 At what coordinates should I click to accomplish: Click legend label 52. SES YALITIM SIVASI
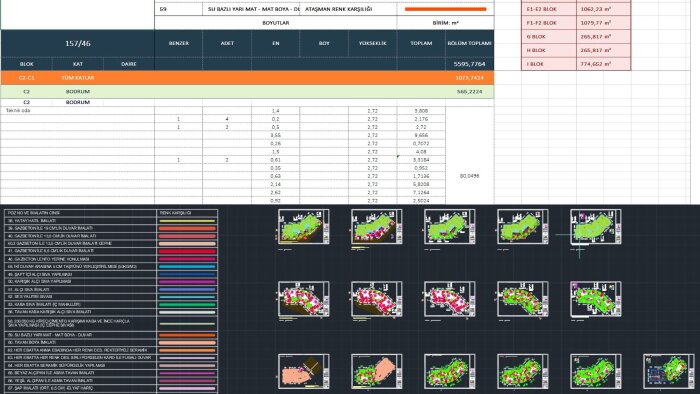pos(30,297)
